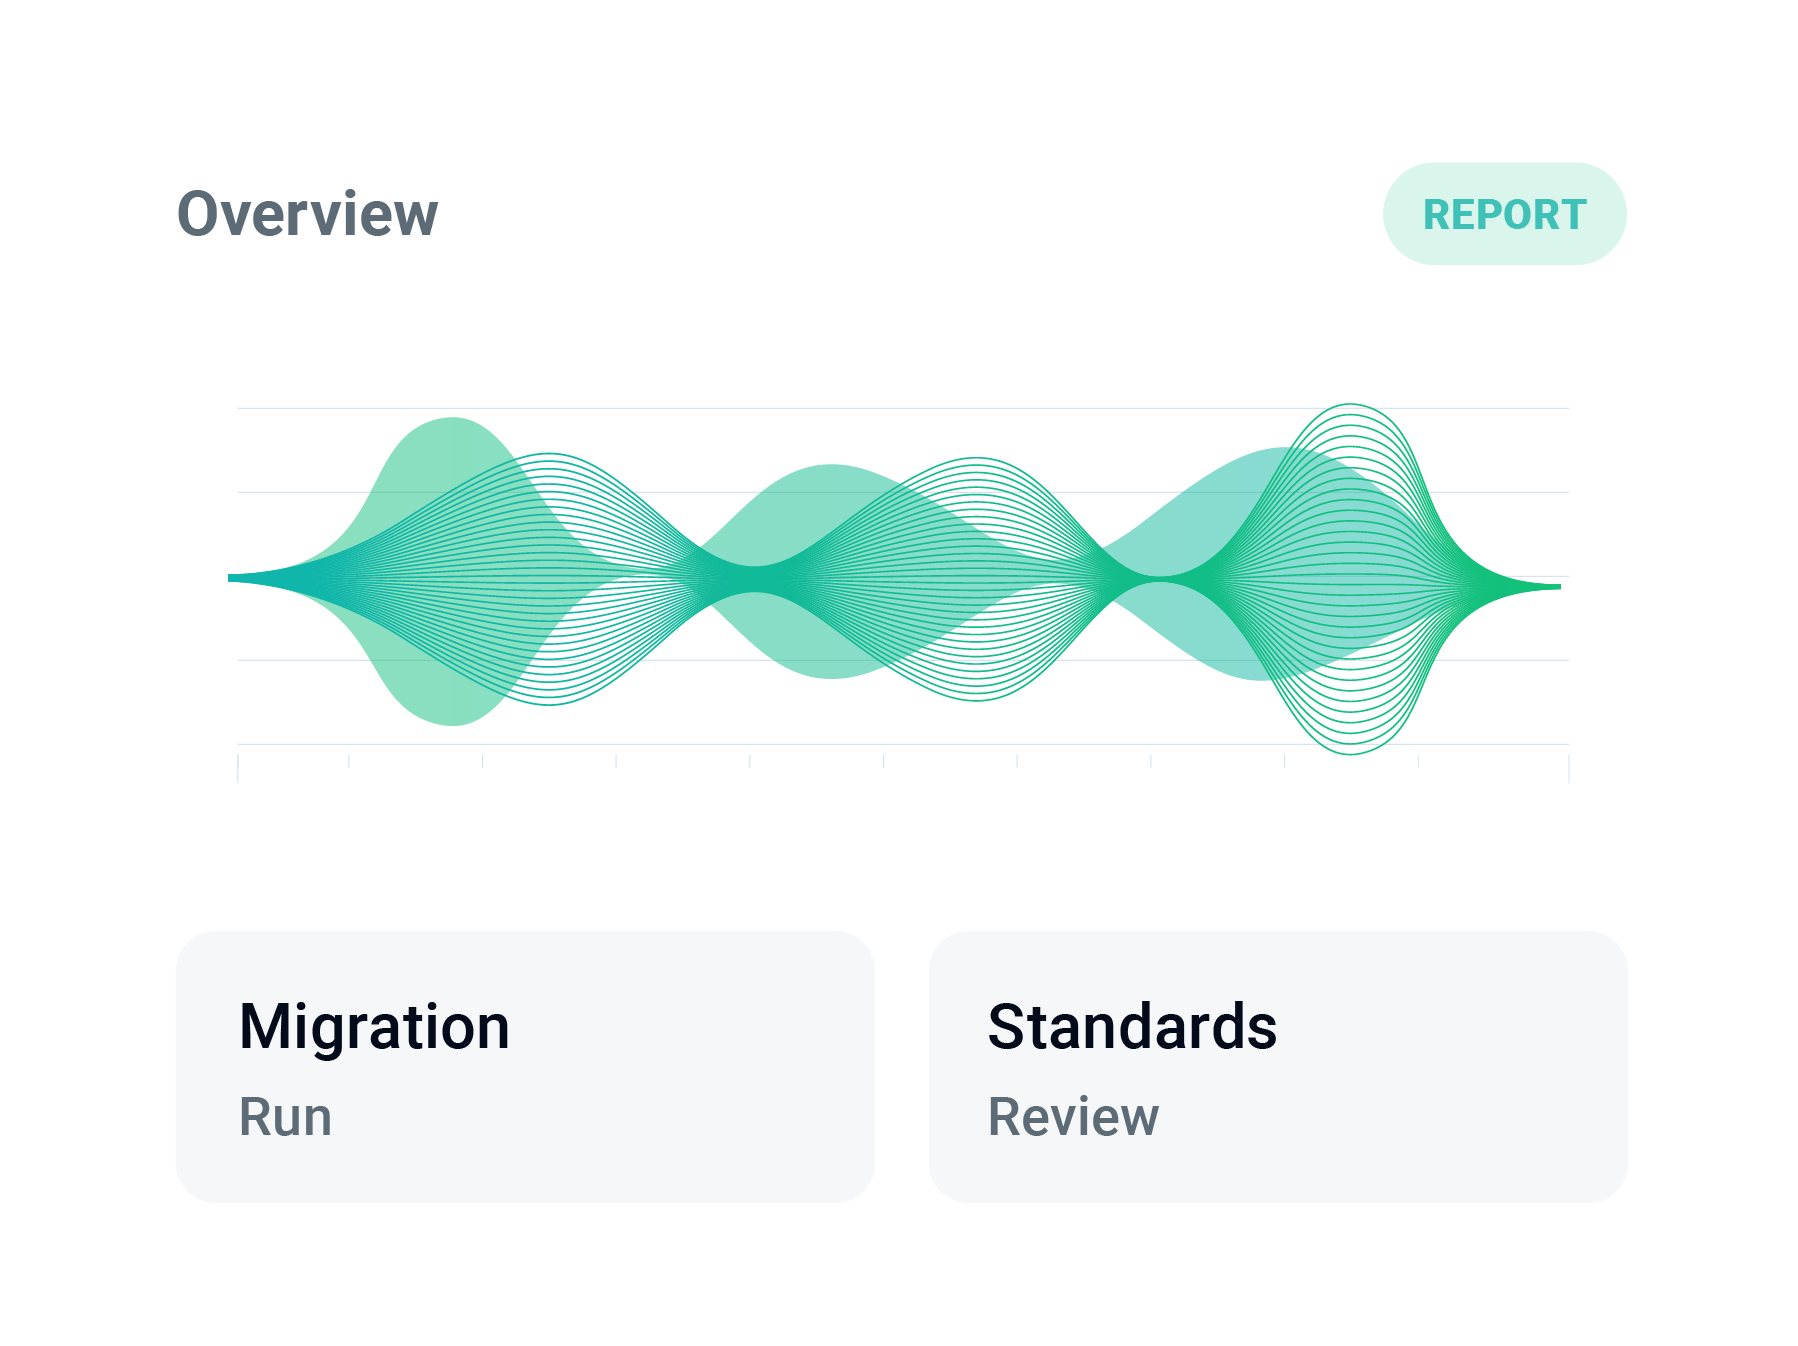Image resolution: width=1798 pixels, height=1346 pixels.
Task: Click the top horizontal gridline of chart
Action: coord(903,408)
